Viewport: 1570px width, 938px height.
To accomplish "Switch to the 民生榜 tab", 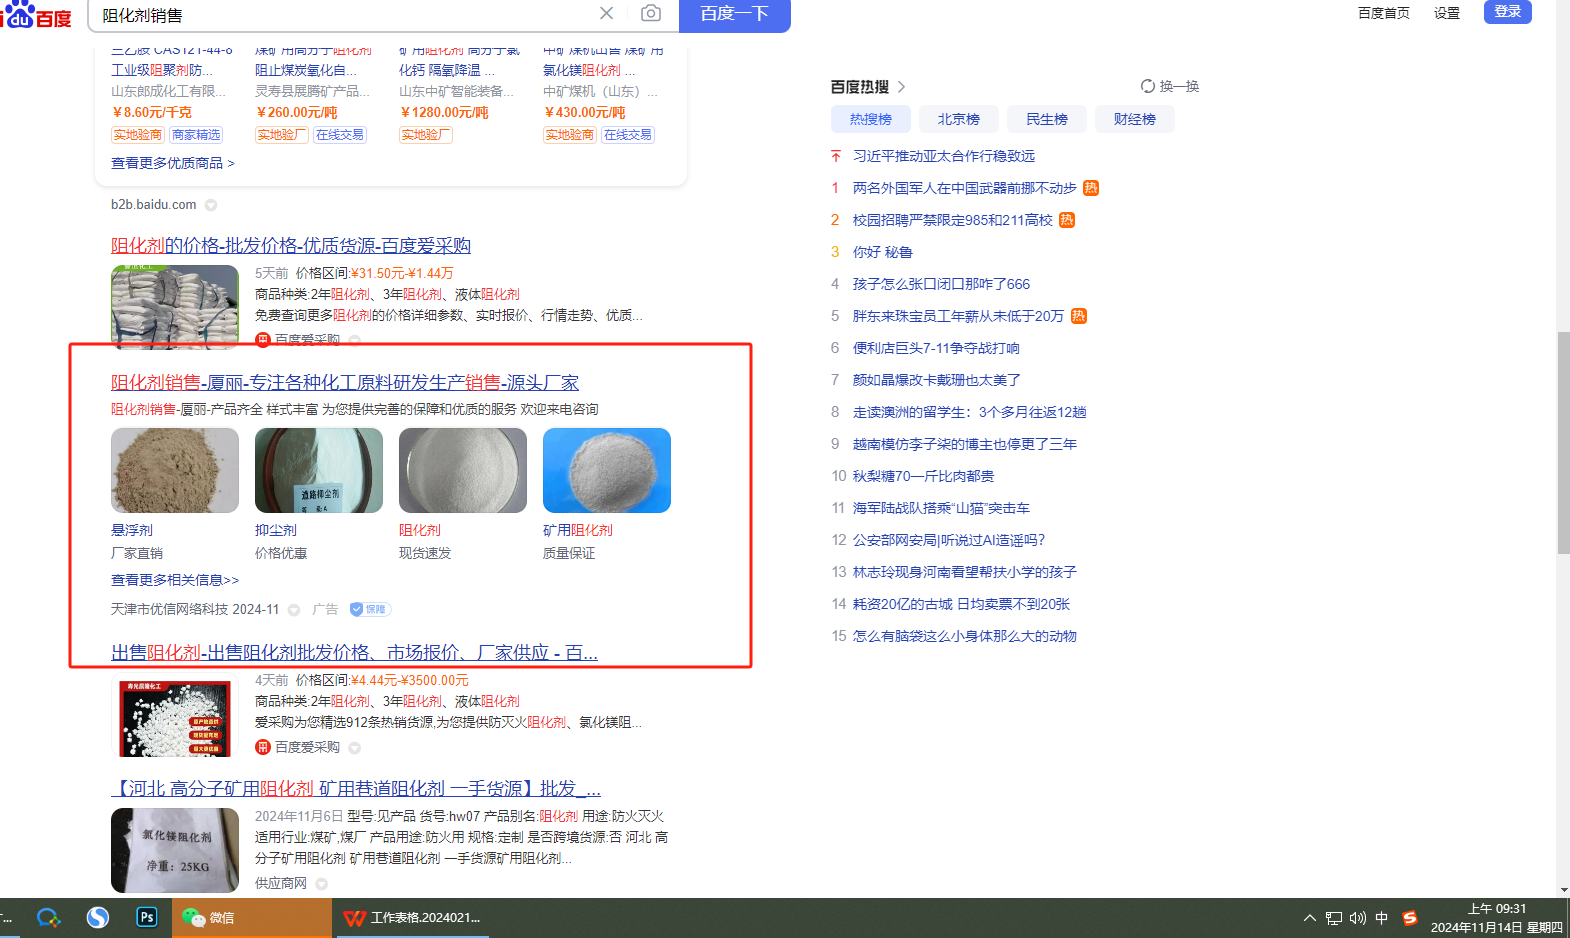I will click(1047, 119).
